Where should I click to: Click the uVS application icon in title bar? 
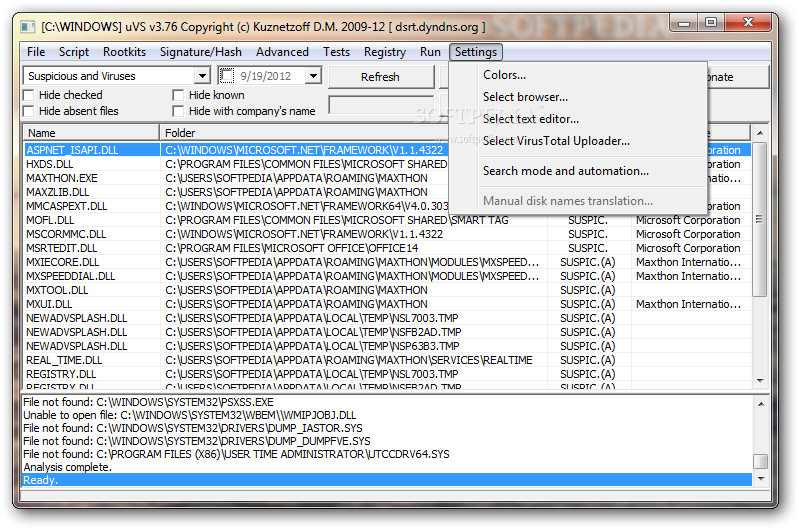[28, 27]
